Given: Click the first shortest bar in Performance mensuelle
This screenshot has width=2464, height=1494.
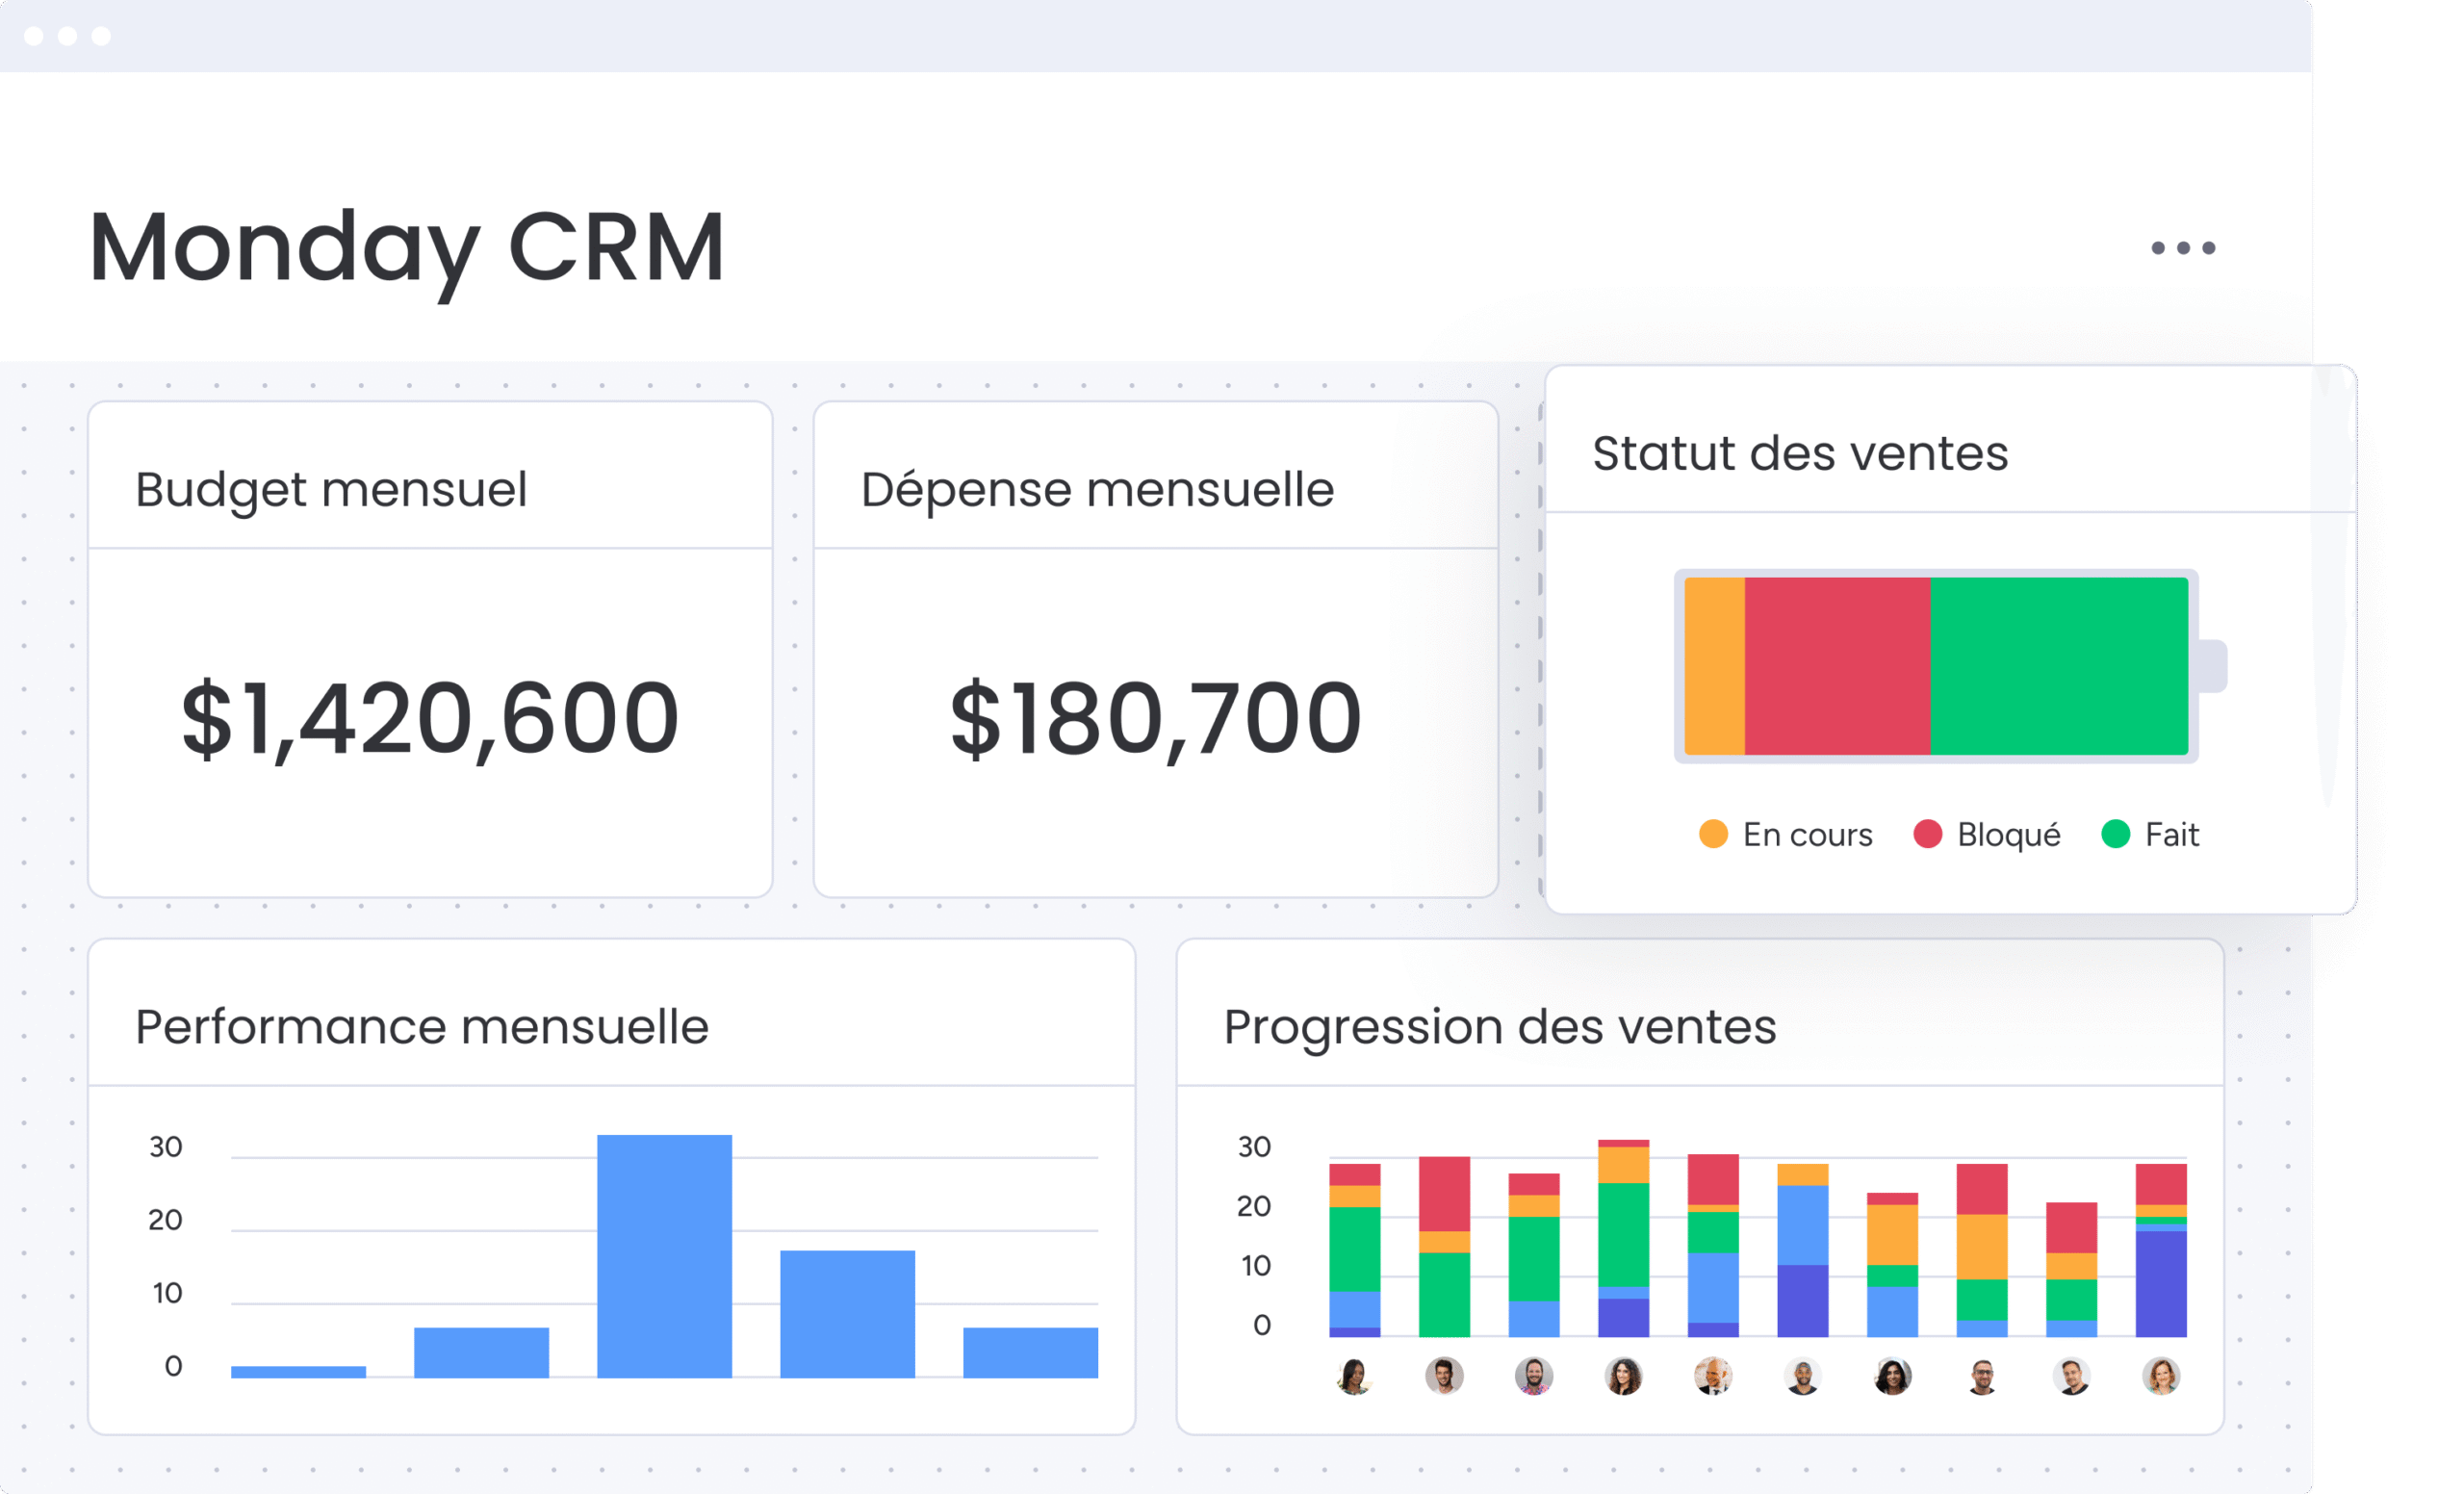Looking at the screenshot, I should [298, 1372].
